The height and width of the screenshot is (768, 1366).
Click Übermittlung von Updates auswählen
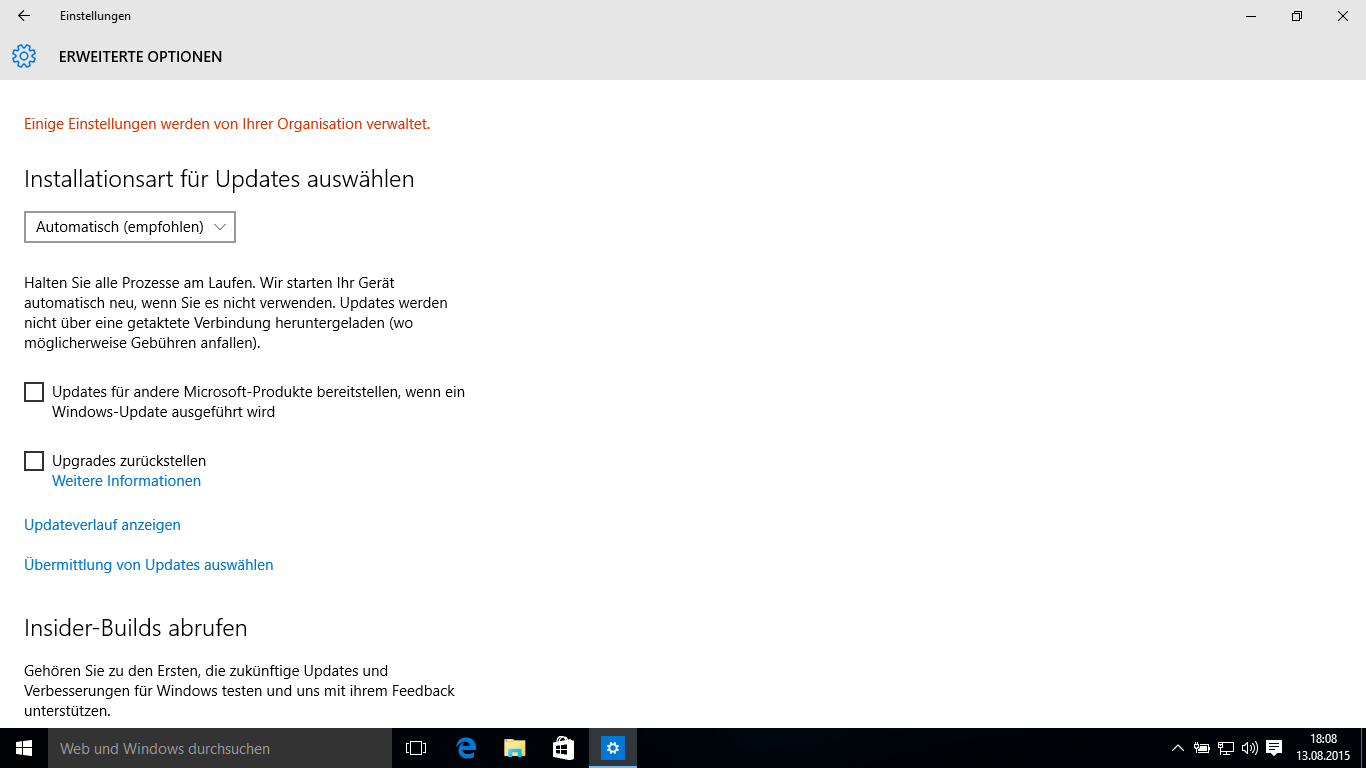pyautogui.click(x=148, y=565)
